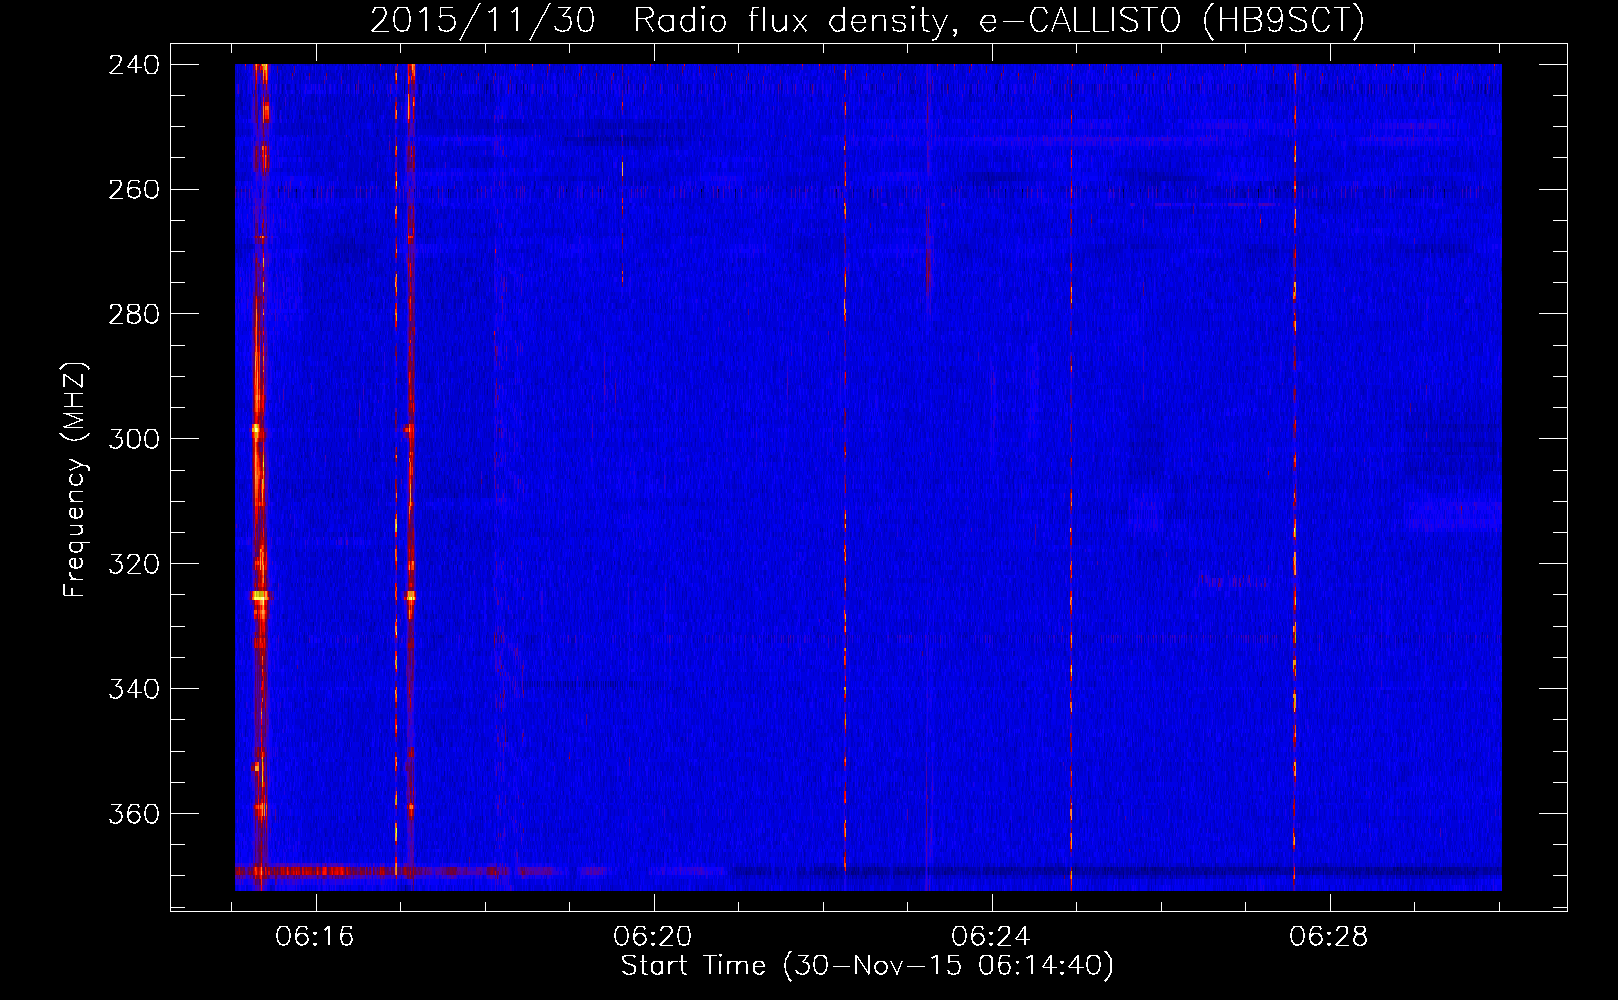Click the 06:16 time tick label
This screenshot has width=1618, height=1000.
click(315, 937)
